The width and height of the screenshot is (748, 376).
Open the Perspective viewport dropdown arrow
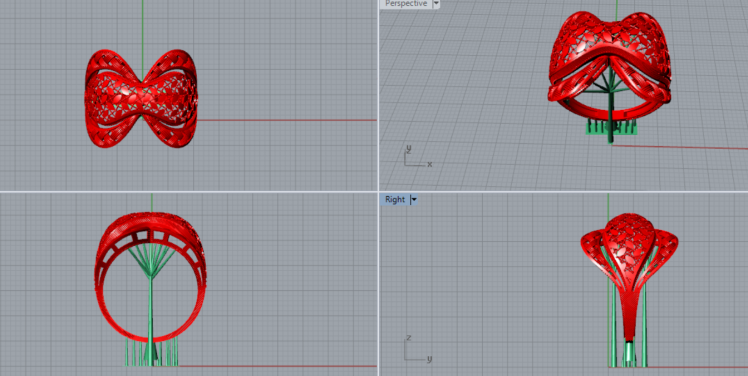pos(436,4)
